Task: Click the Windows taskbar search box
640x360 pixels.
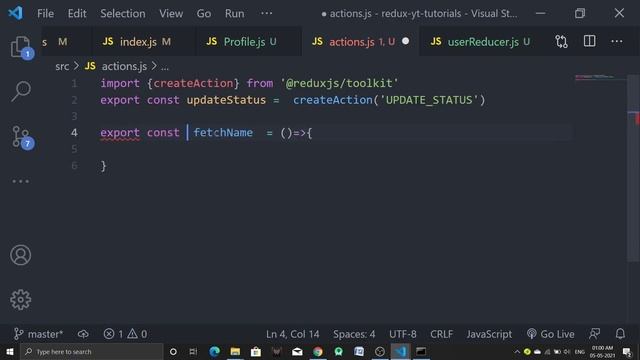Action: [x=91, y=351]
